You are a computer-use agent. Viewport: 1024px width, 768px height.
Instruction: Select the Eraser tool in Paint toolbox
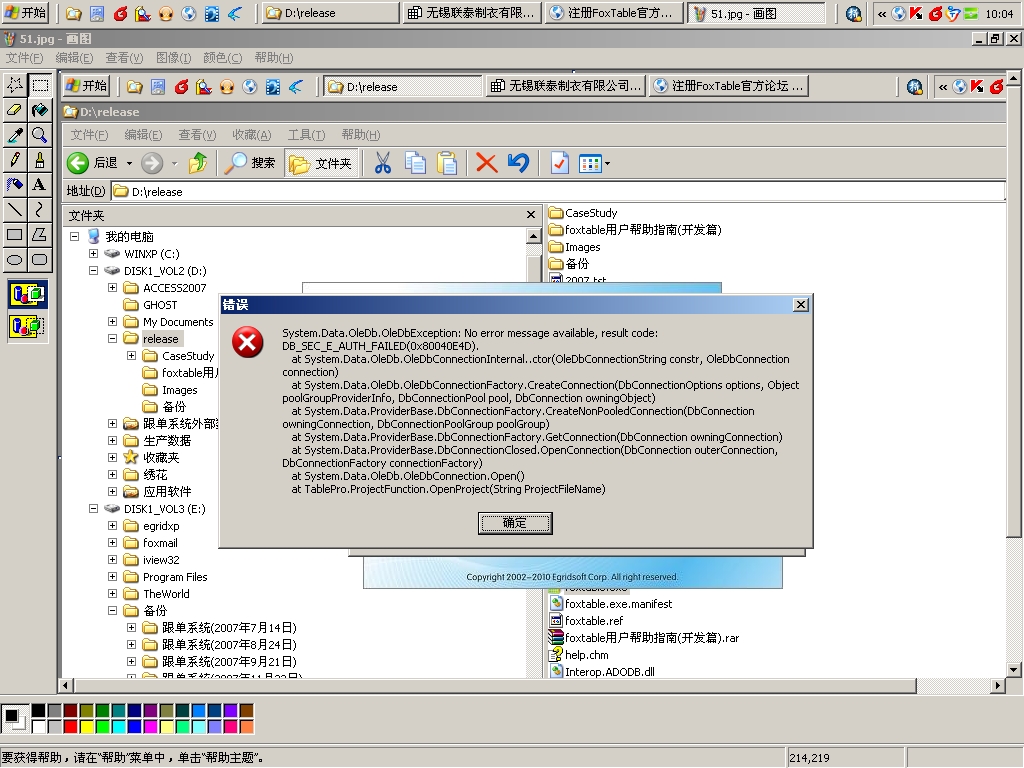(15, 109)
